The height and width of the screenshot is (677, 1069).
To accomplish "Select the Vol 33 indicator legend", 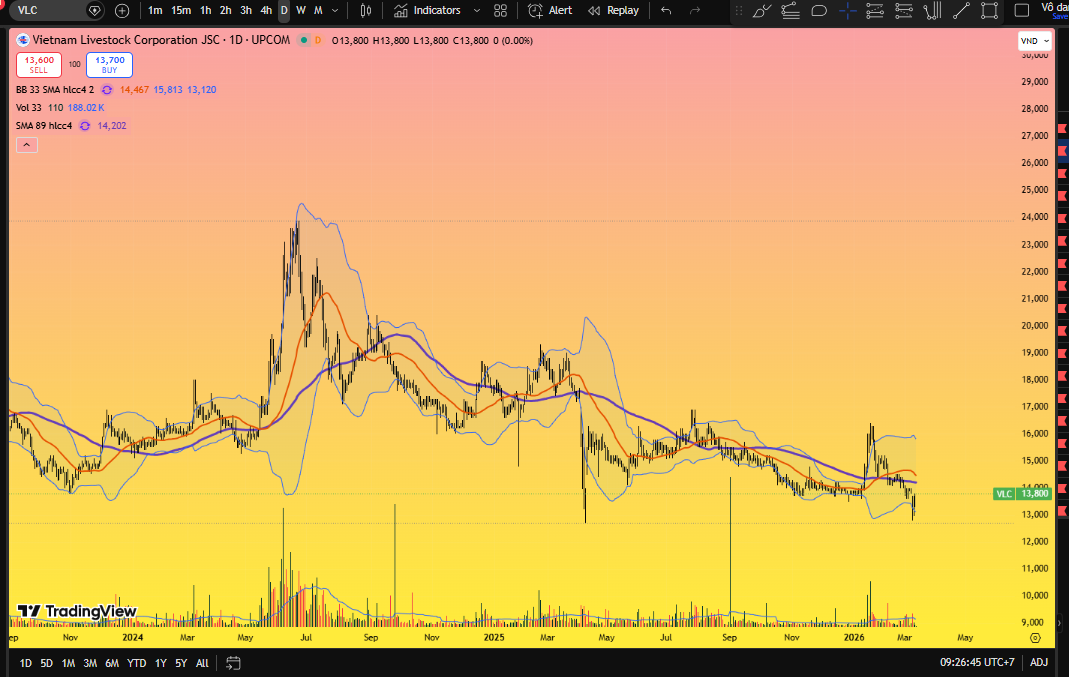I will (29, 108).
